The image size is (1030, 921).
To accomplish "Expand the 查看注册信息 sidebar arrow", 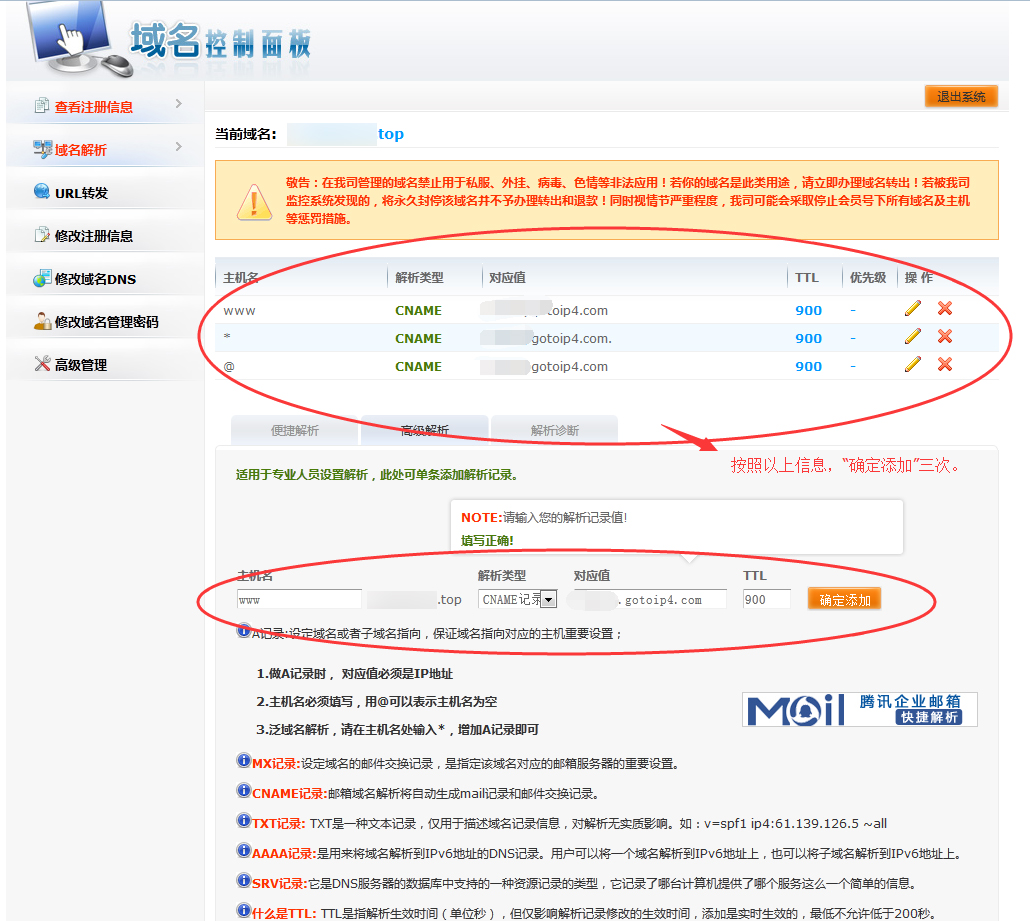I will (178, 104).
